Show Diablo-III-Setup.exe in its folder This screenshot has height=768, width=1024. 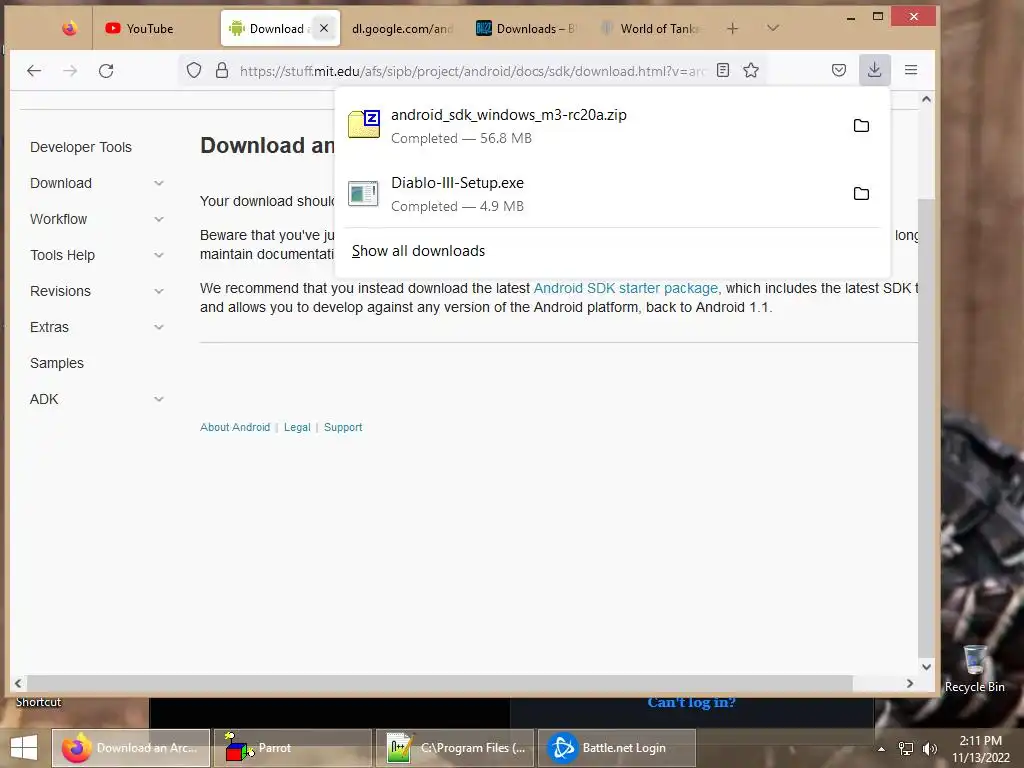point(861,193)
